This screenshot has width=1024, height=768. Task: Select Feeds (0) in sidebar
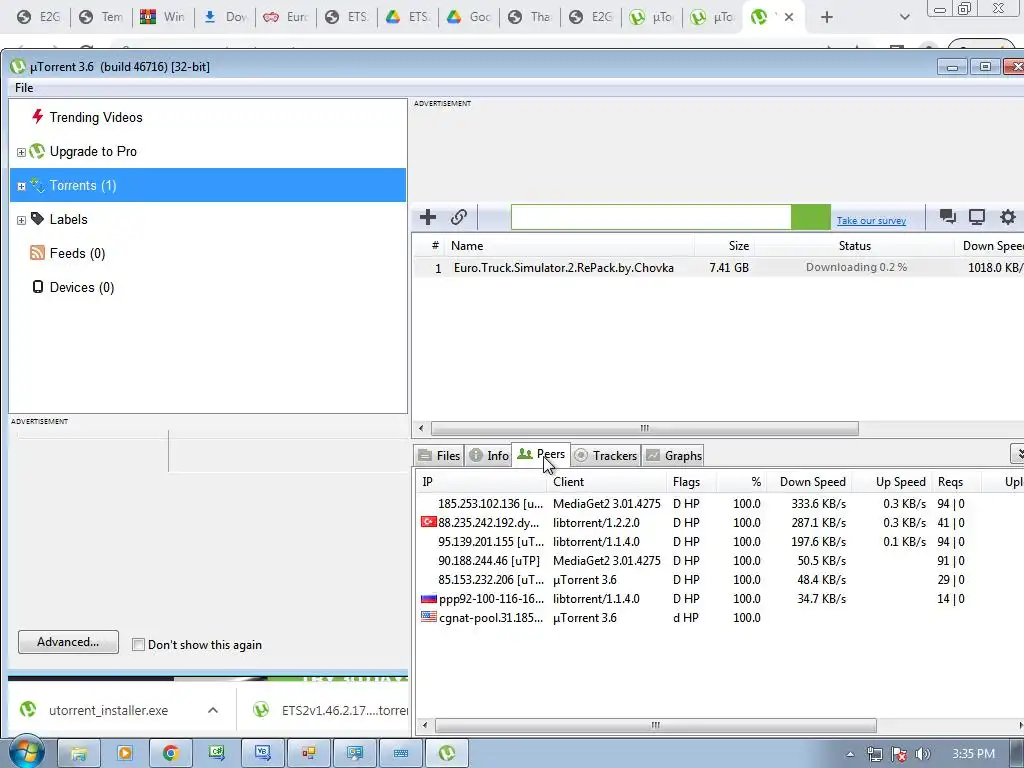77,253
